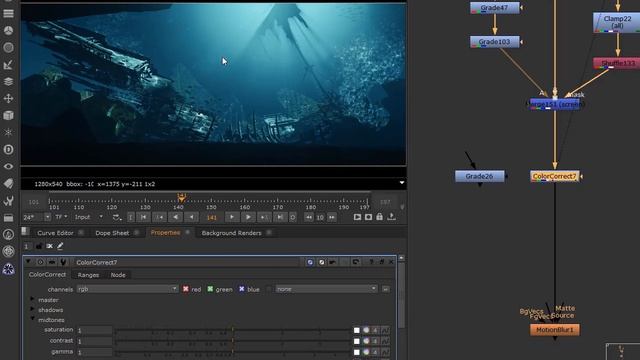The image size is (640, 360).
Task: Click the export icon in viewer controls
Action: [x=391, y=217]
